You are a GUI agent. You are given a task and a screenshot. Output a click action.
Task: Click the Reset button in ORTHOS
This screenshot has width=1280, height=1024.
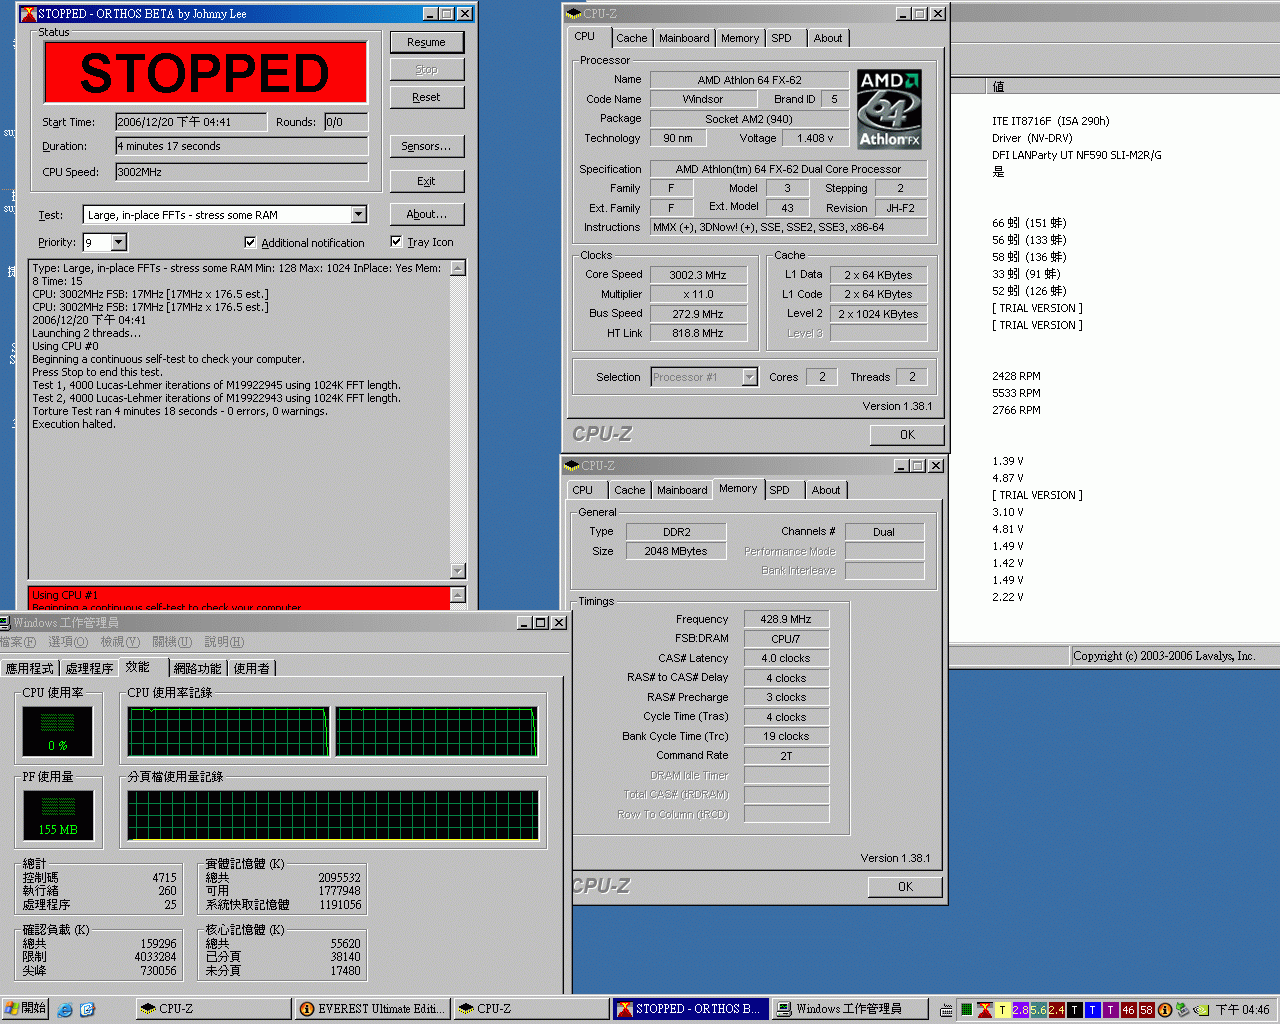pyautogui.click(x=426, y=97)
